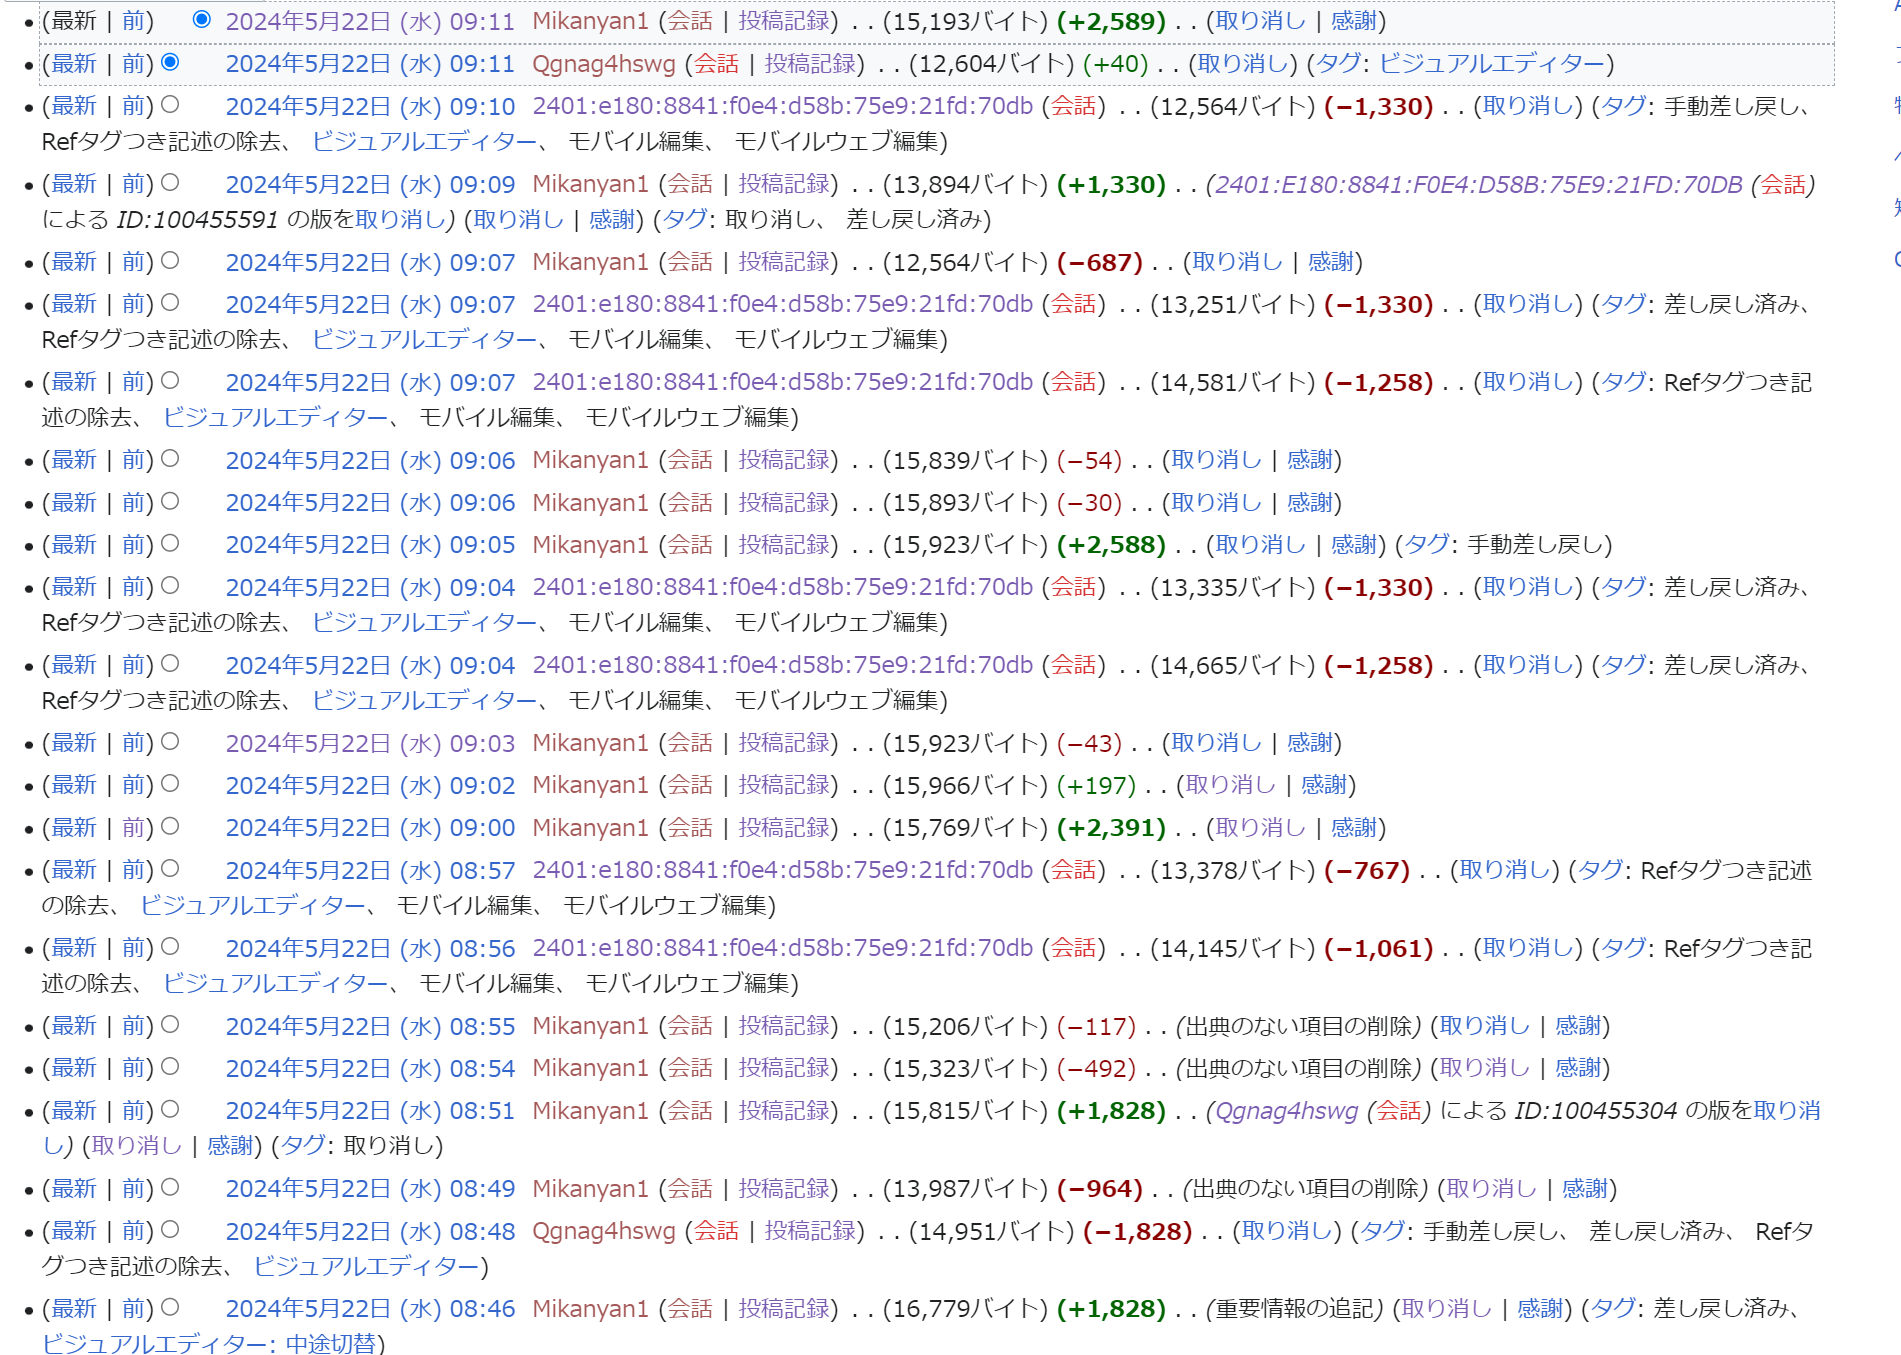Click 前 link on the 09:00 row
The image size is (1901, 1355).
coord(133,828)
